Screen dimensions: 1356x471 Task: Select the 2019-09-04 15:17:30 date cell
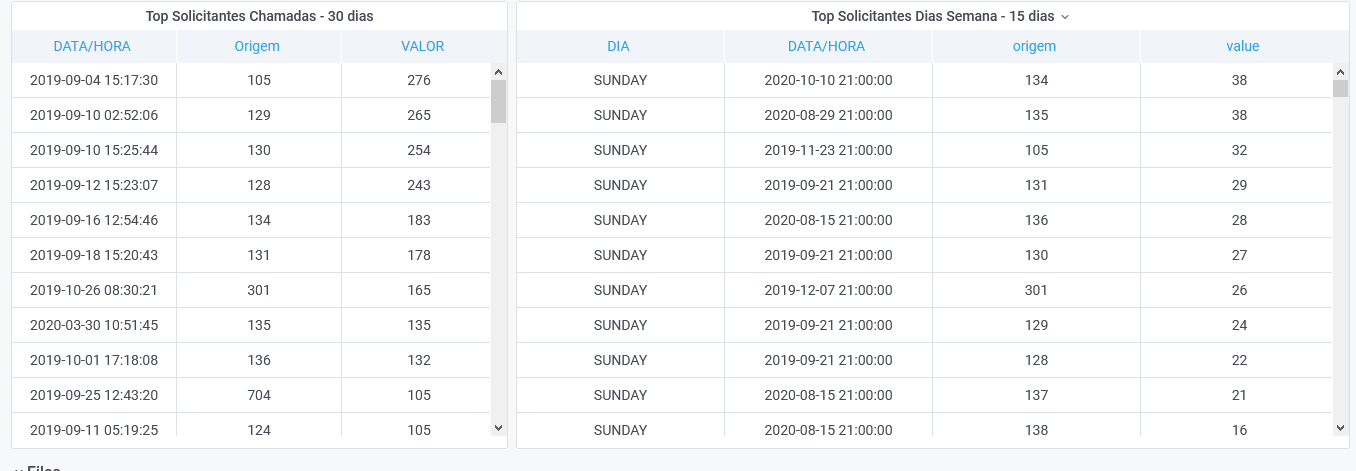tap(94, 80)
